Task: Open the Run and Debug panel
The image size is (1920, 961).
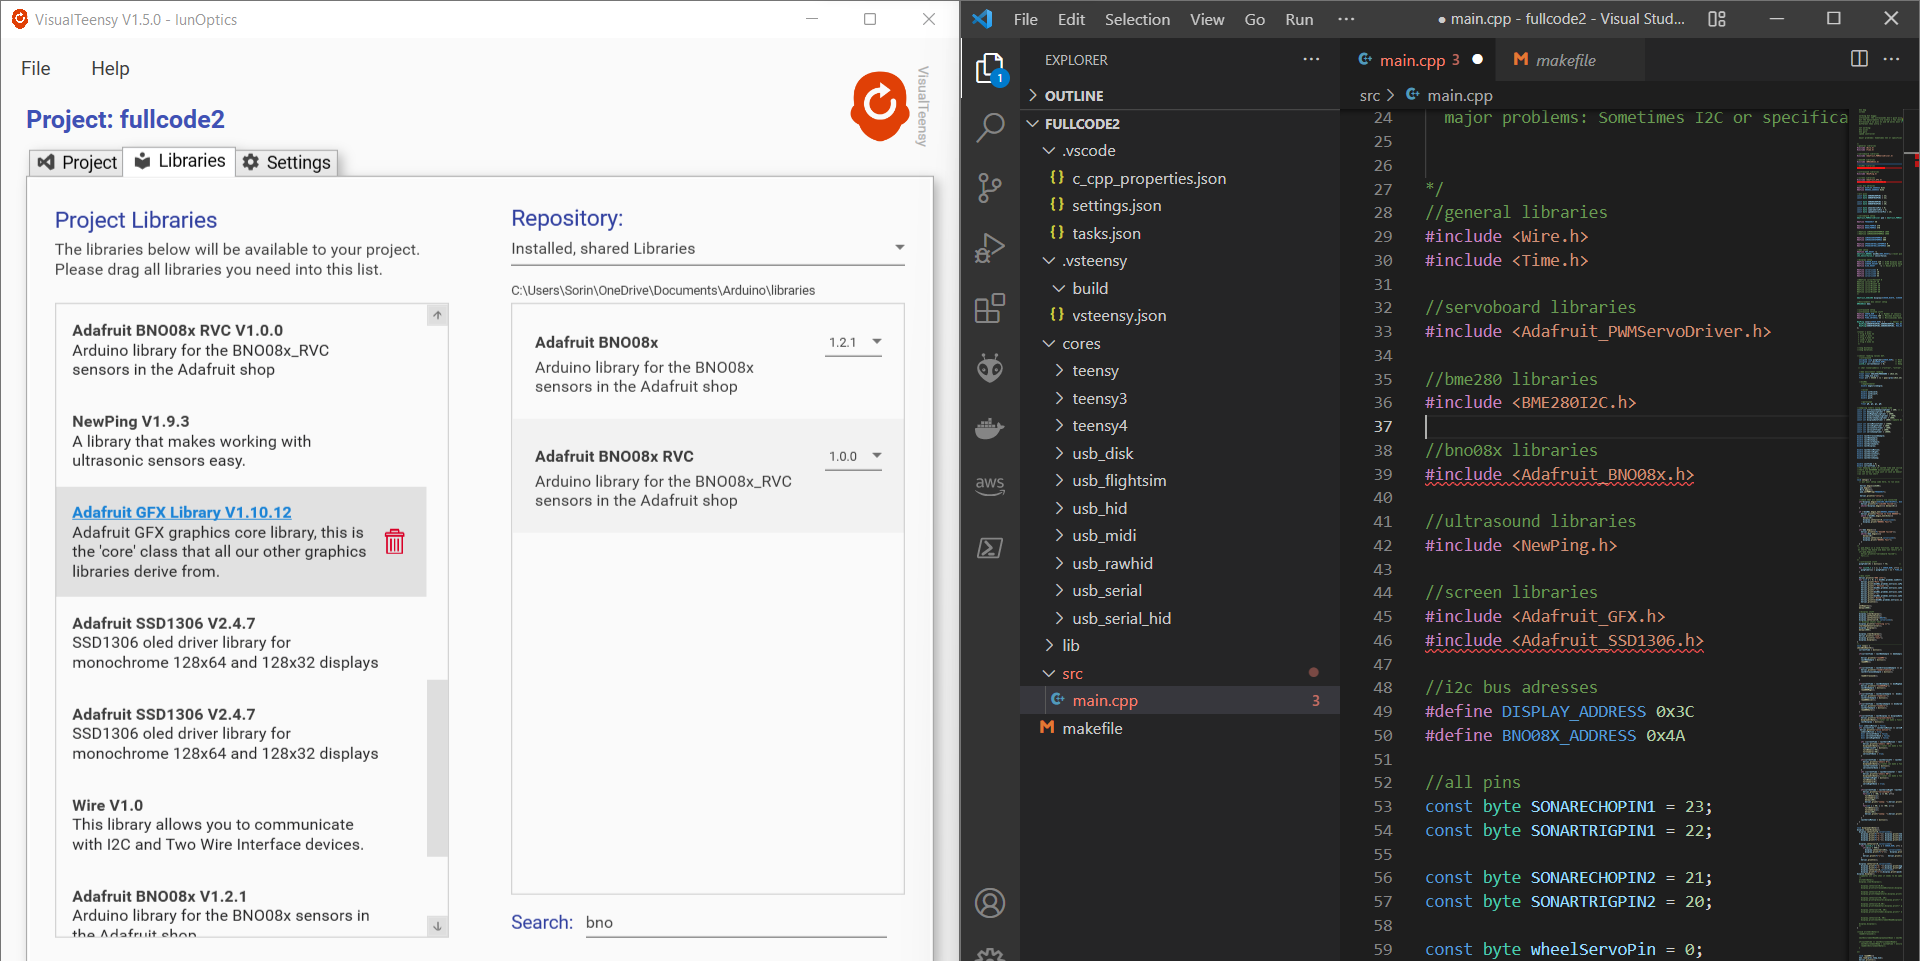Action: point(990,248)
